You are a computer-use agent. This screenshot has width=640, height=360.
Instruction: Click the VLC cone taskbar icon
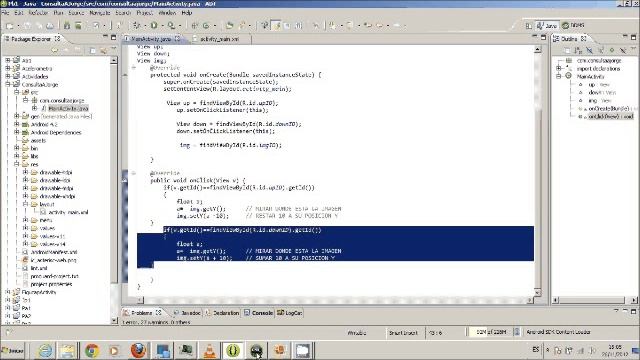(209, 350)
